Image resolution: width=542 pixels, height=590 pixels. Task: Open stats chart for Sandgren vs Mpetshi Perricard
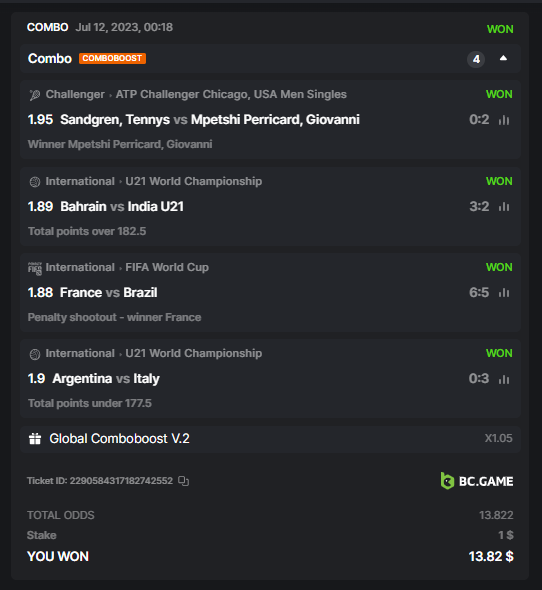pyautogui.click(x=504, y=120)
